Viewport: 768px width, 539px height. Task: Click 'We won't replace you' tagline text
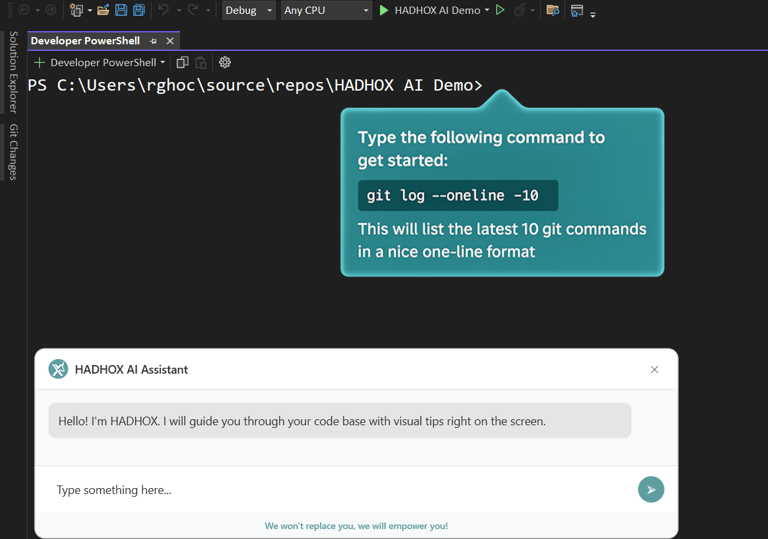click(x=356, y=526)
